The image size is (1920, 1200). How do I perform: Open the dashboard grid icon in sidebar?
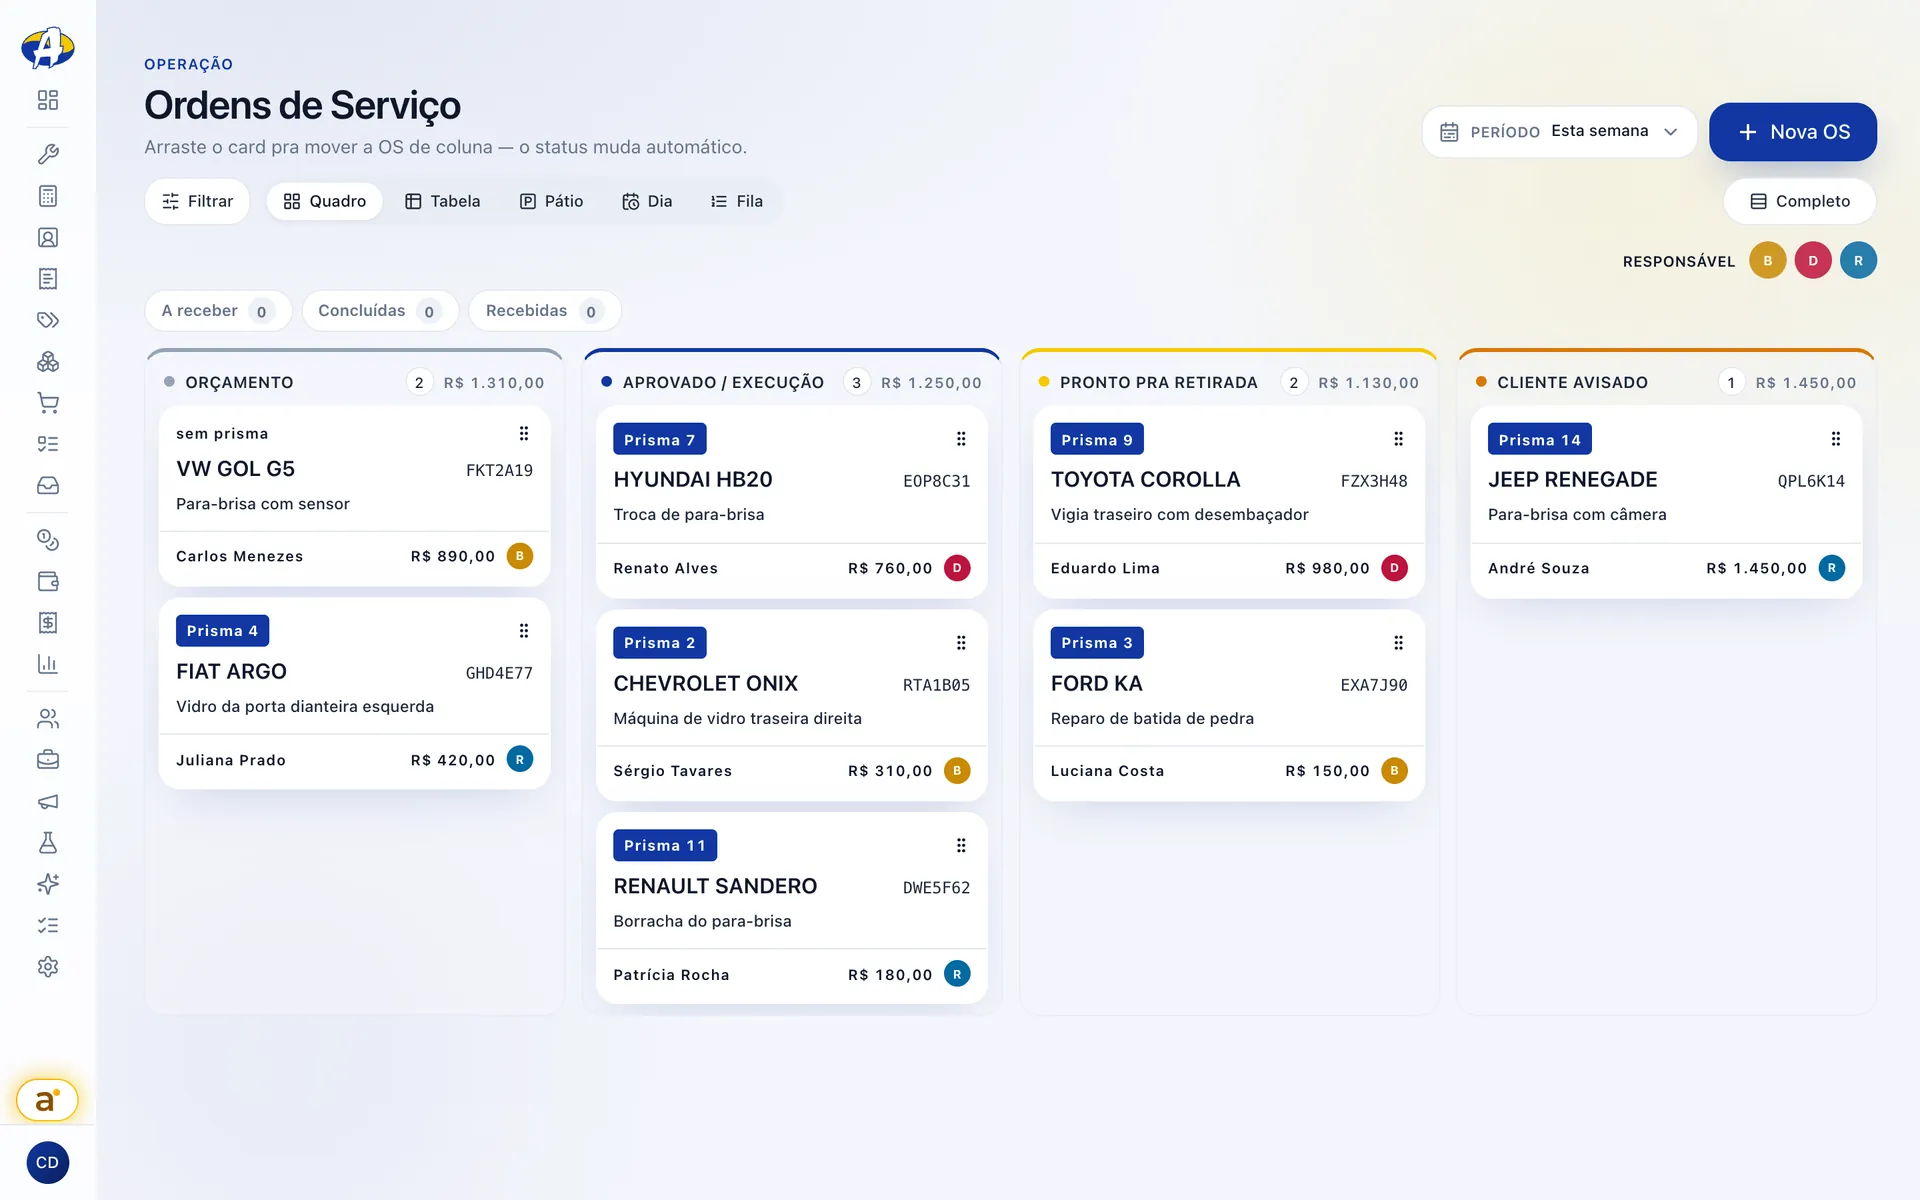[x=47, y=100]
